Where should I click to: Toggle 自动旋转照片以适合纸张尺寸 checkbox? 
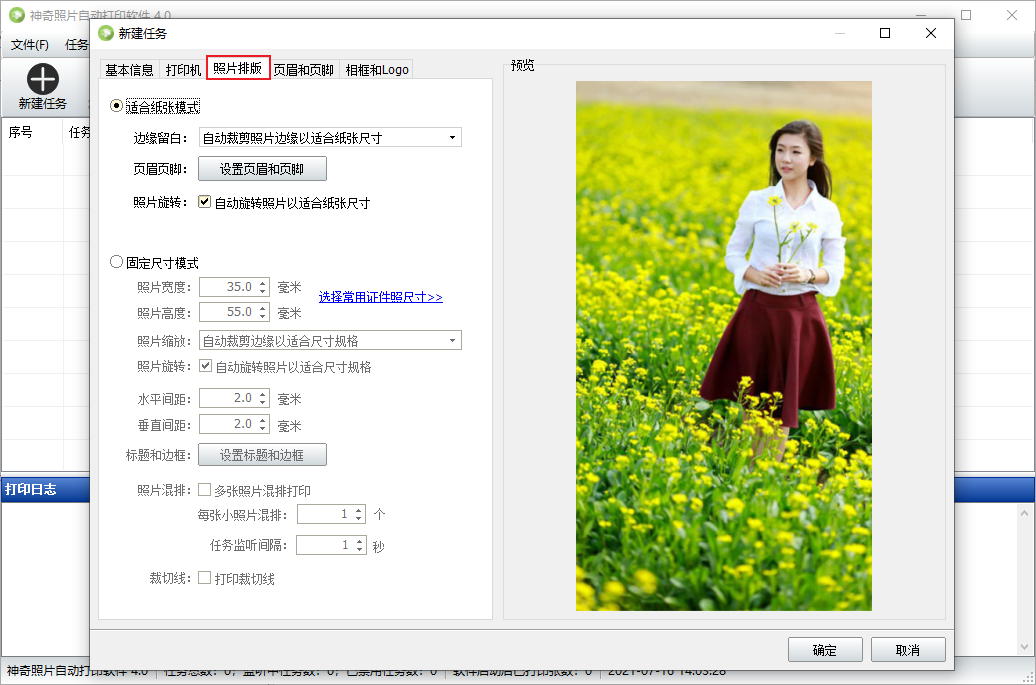point(205,202)
